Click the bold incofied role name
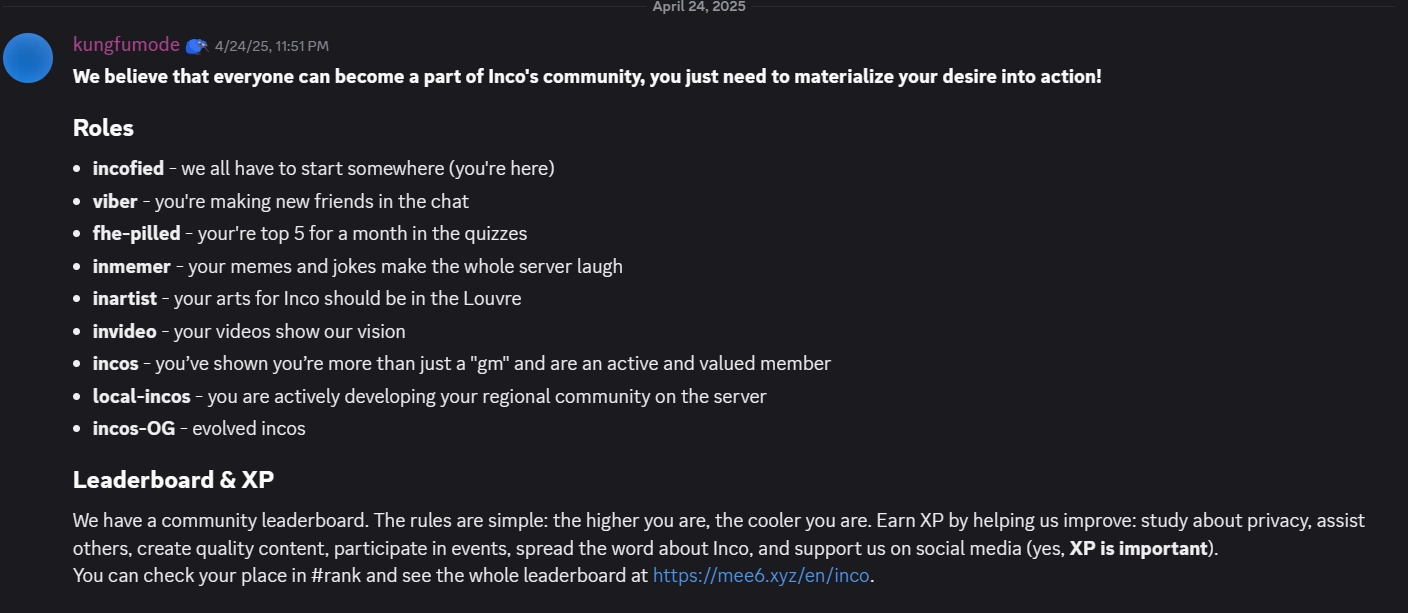1408x613 pixels. (128, 168)
